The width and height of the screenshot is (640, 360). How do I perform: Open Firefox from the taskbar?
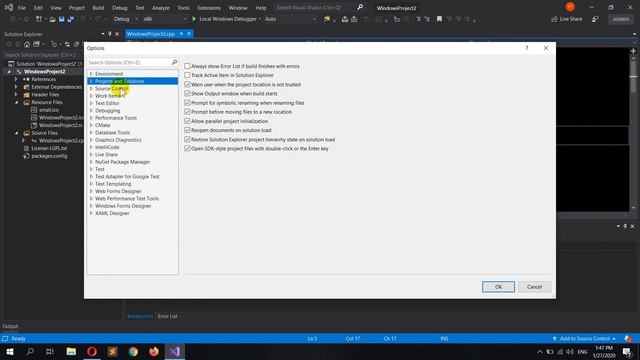pyautogui.click(x=154, y=351)
